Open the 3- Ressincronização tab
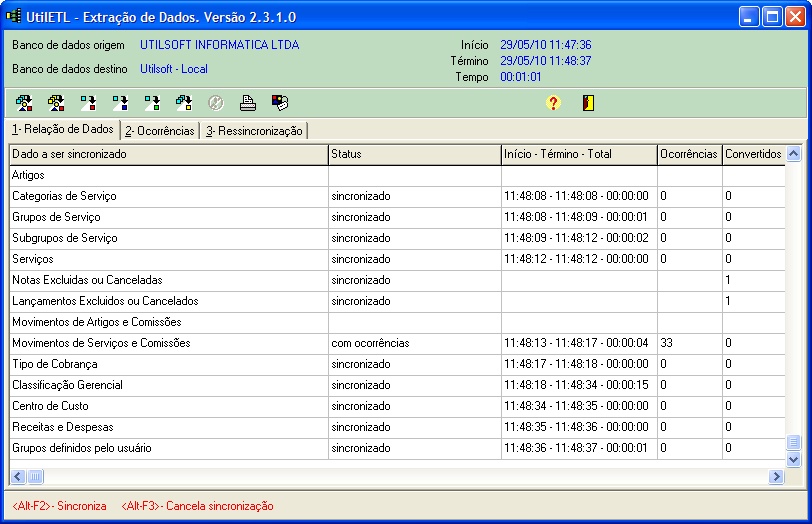The height and width of the screenshot is (524, 812). pyautogui.click(x=254, y=131)
